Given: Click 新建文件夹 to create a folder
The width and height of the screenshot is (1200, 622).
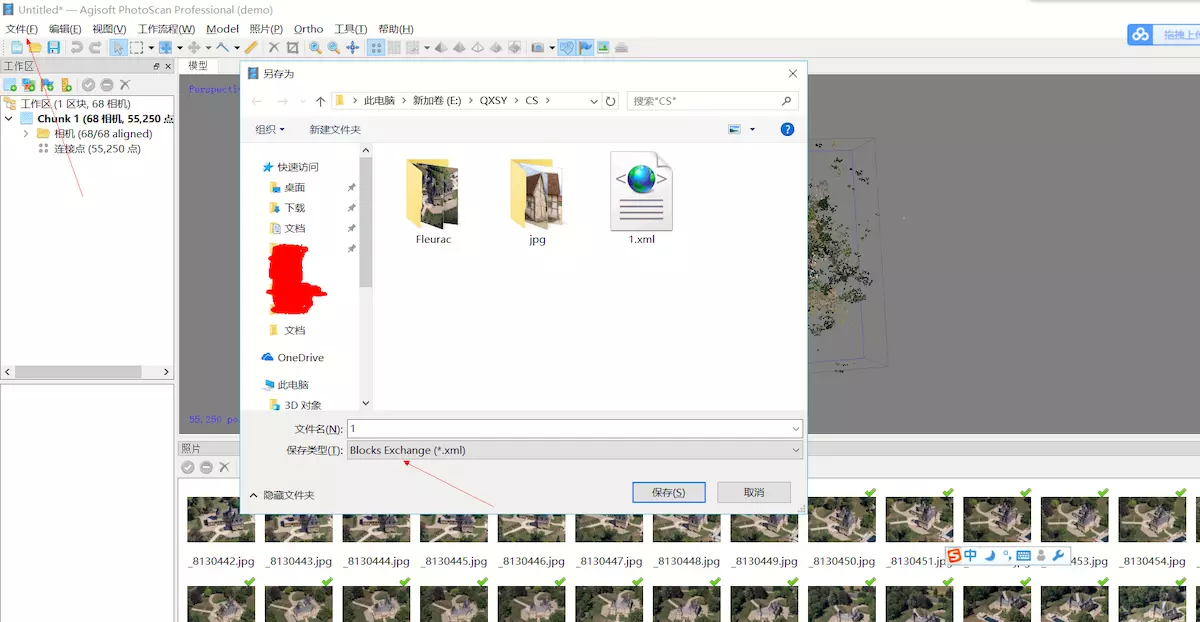Looking at the screenshot, I should point(335,130).
